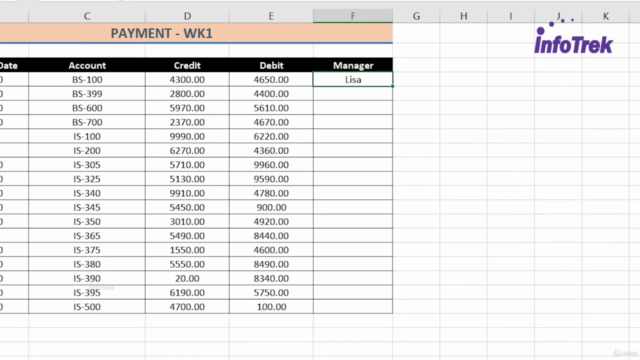Select column I header
Screen dimensions: 640x360
(511, 16)
